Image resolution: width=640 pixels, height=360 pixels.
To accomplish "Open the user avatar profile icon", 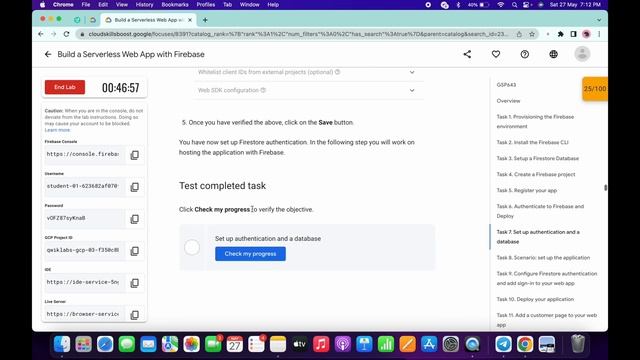I will [x=582, y=54].
